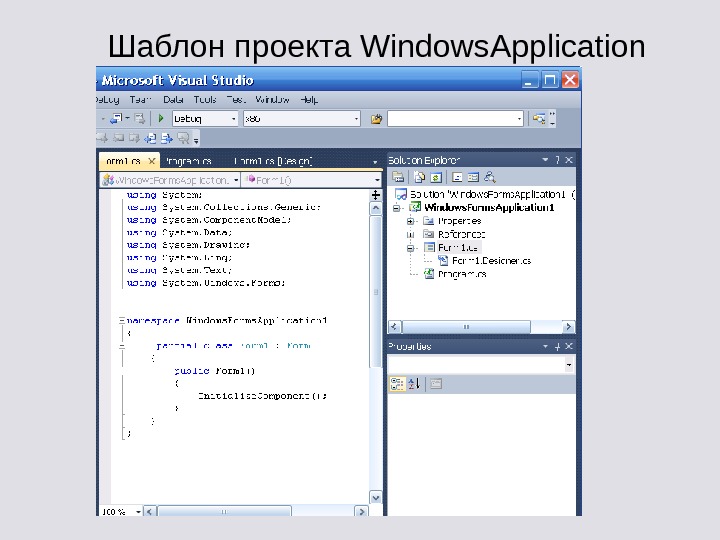Open the Form1() member navigation dropdown

click(x=377, y=180)
